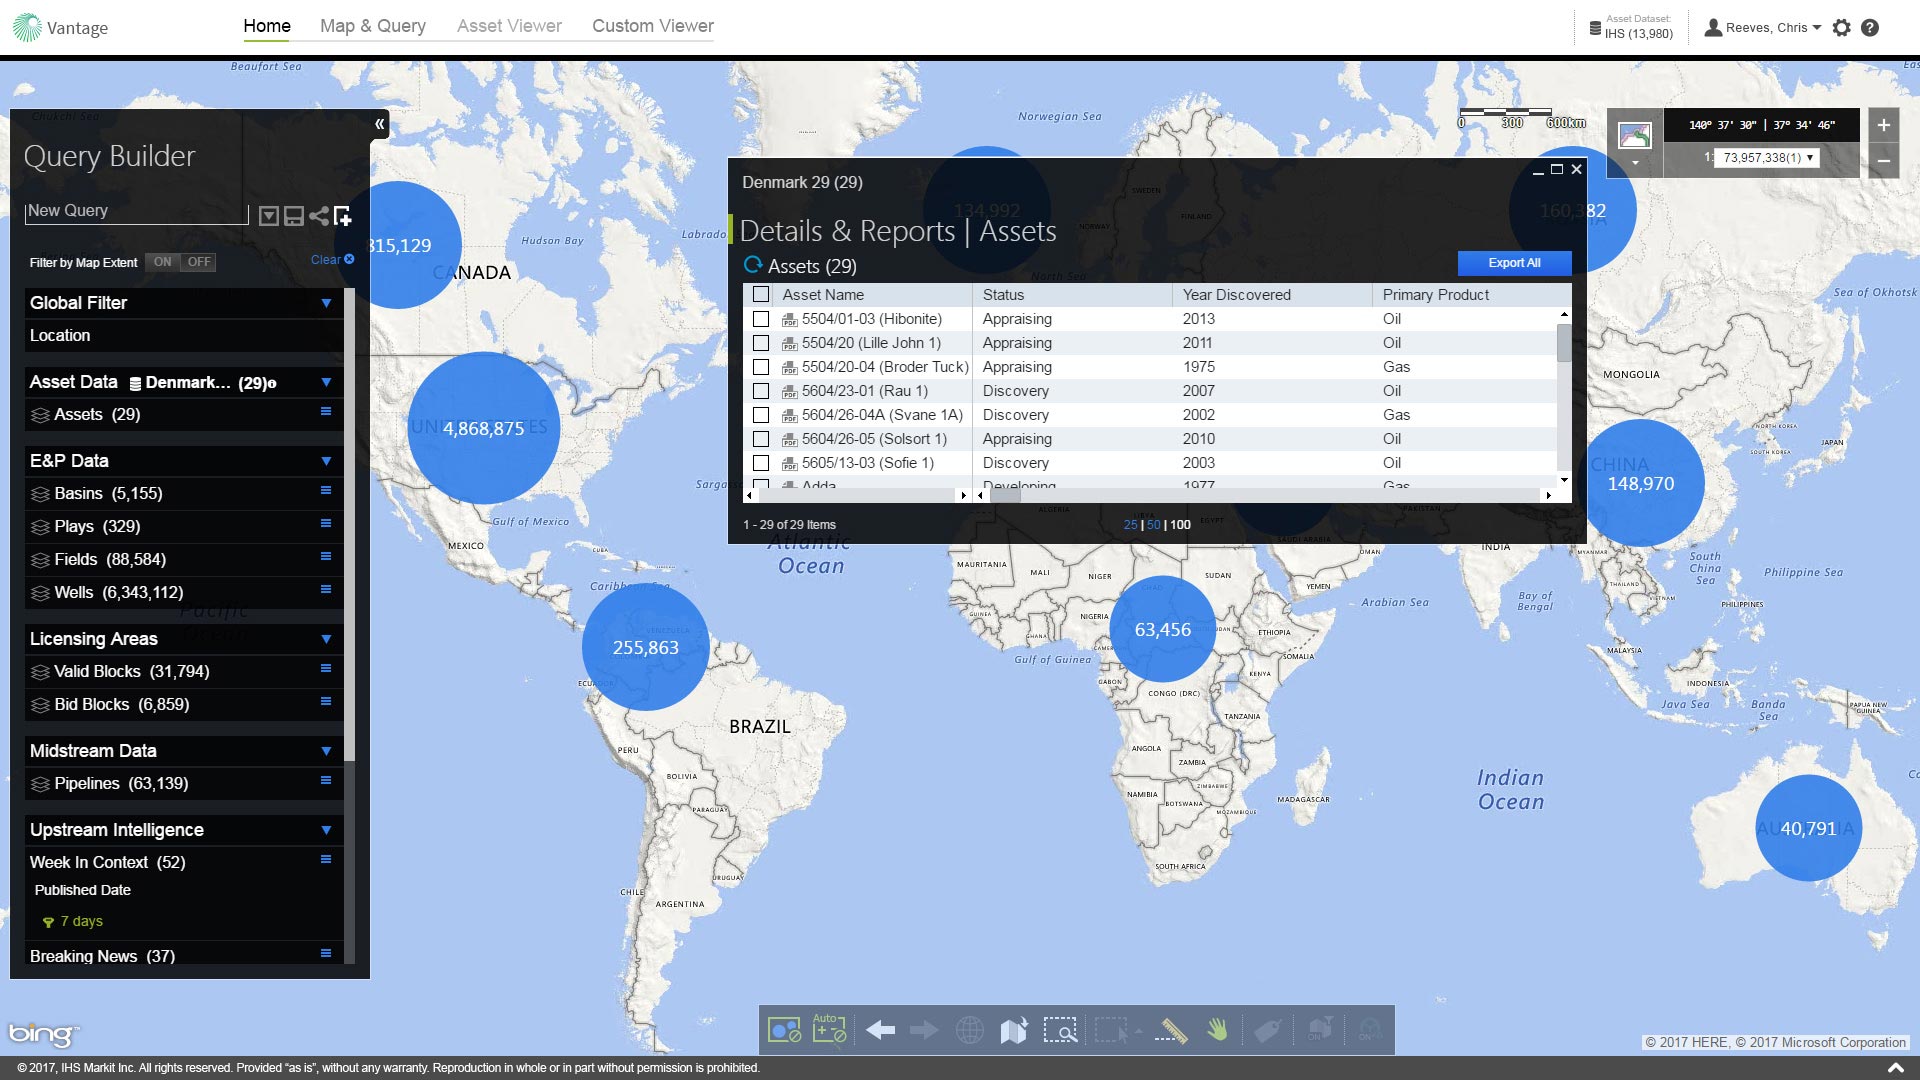The image size is (1920, 1080).
Task: Open menu icon for Wells (6,343,112) layer
Action: tap(325, 590)
